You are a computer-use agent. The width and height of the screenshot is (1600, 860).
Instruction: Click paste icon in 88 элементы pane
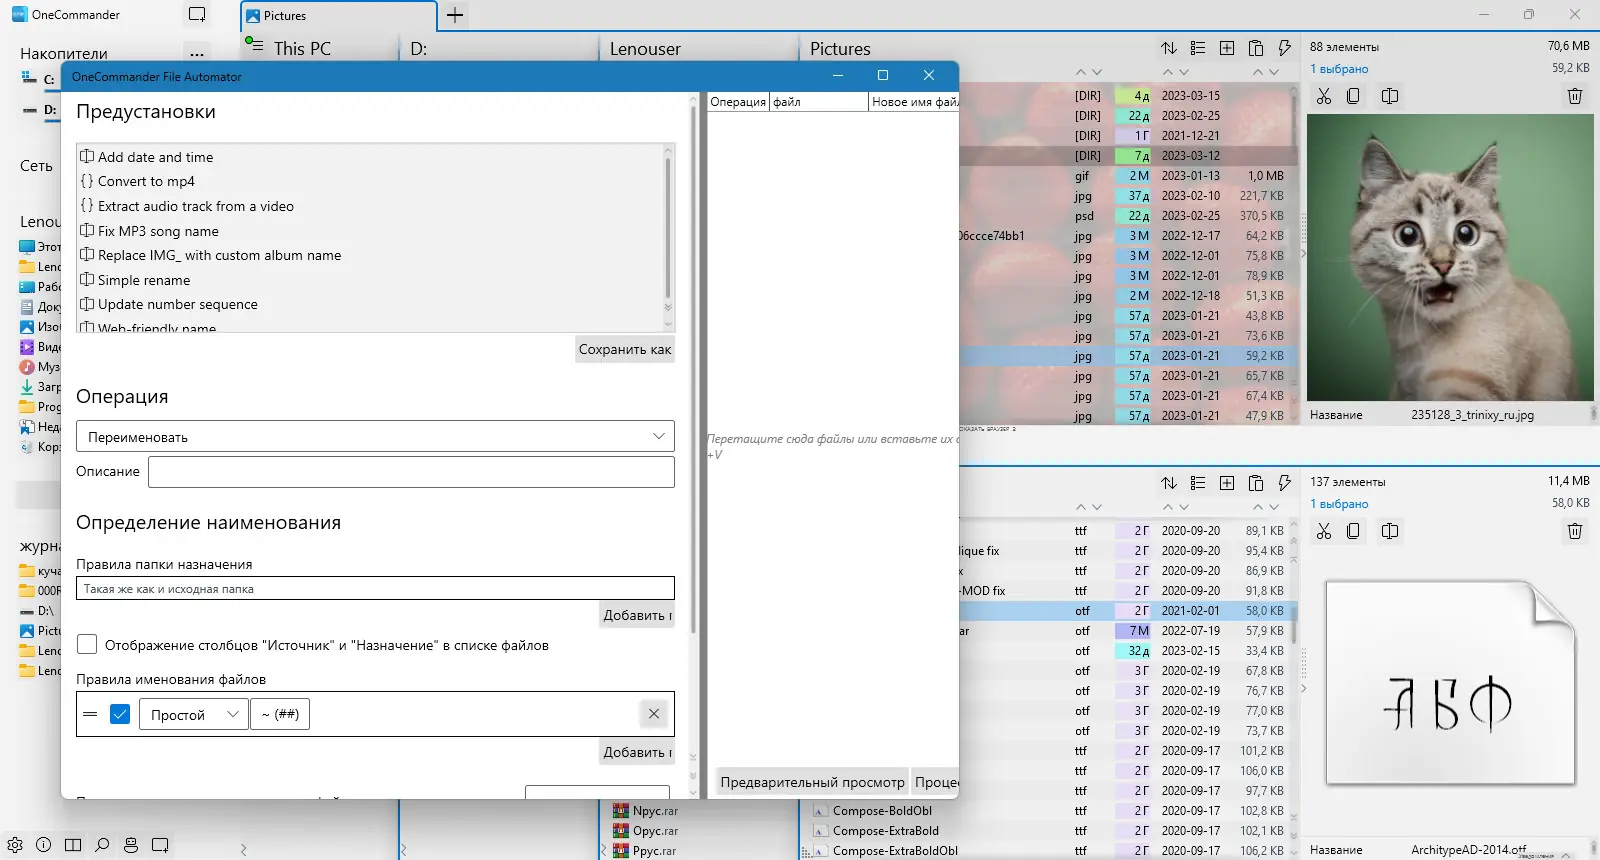(x=1256, y=48)
